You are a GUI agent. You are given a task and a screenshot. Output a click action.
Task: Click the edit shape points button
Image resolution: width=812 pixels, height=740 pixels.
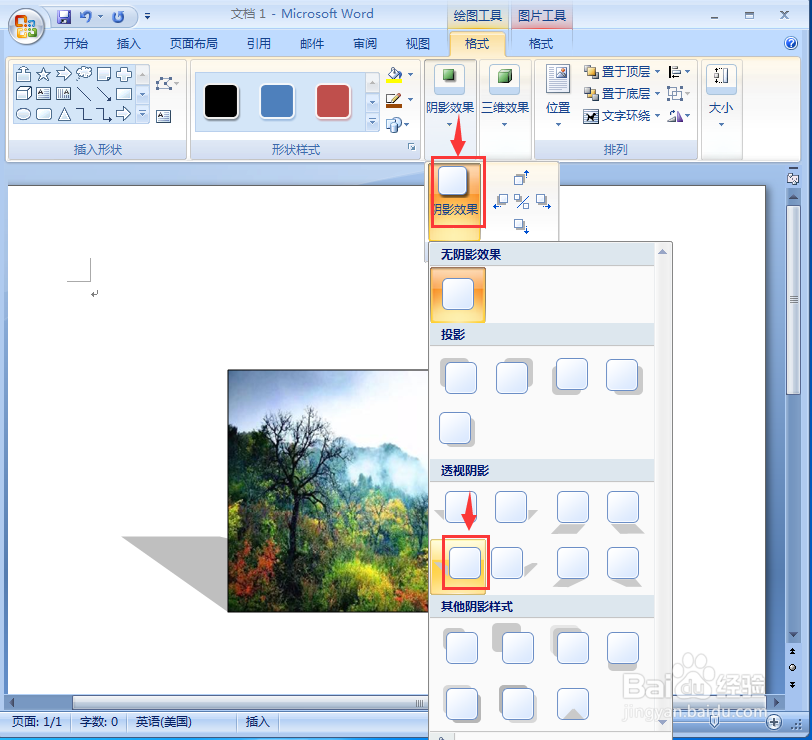point(166,83)
